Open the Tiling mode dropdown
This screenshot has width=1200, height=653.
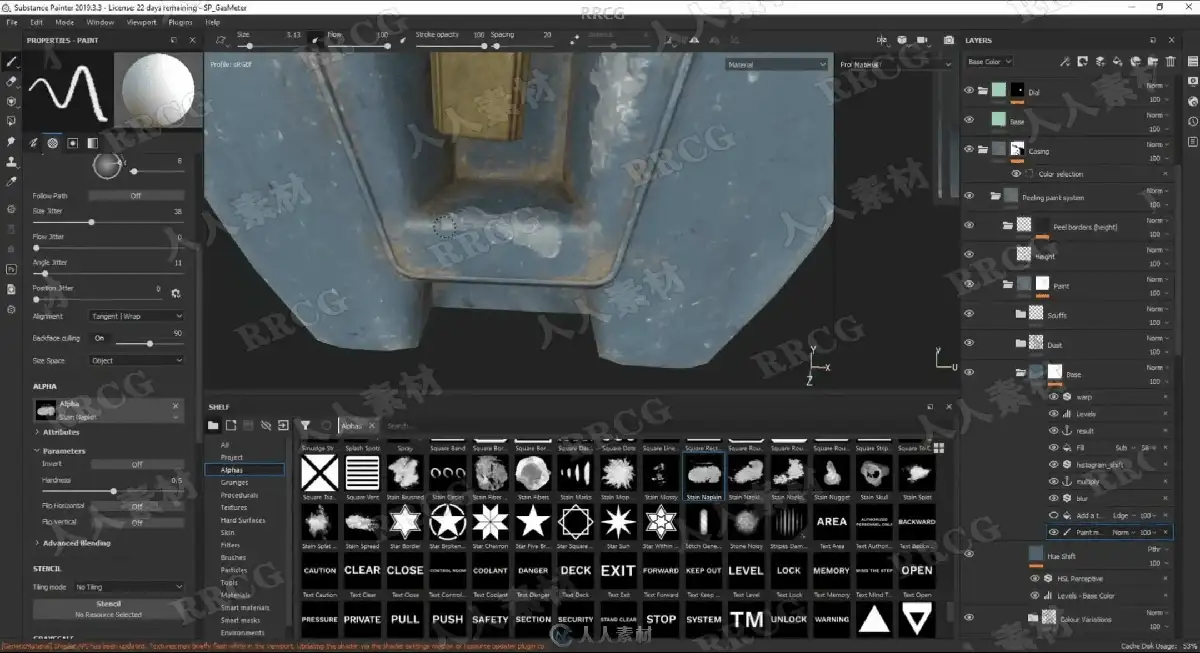pyautogui.click(x=130, y=587)
